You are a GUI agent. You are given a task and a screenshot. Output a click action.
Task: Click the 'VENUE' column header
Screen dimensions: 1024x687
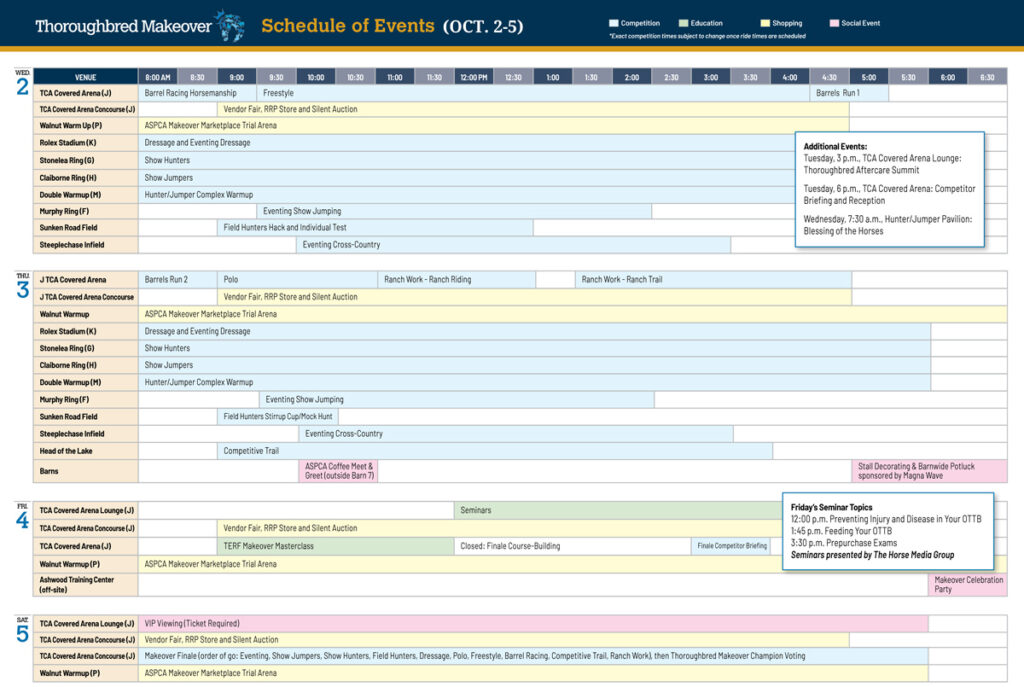click(86, 77)
